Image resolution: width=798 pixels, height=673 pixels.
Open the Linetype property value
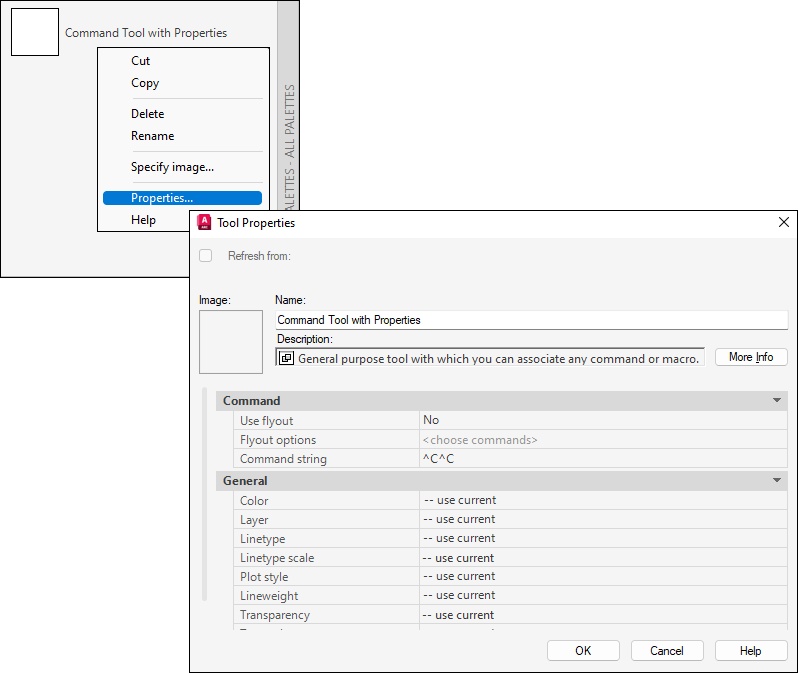[603, 538]
